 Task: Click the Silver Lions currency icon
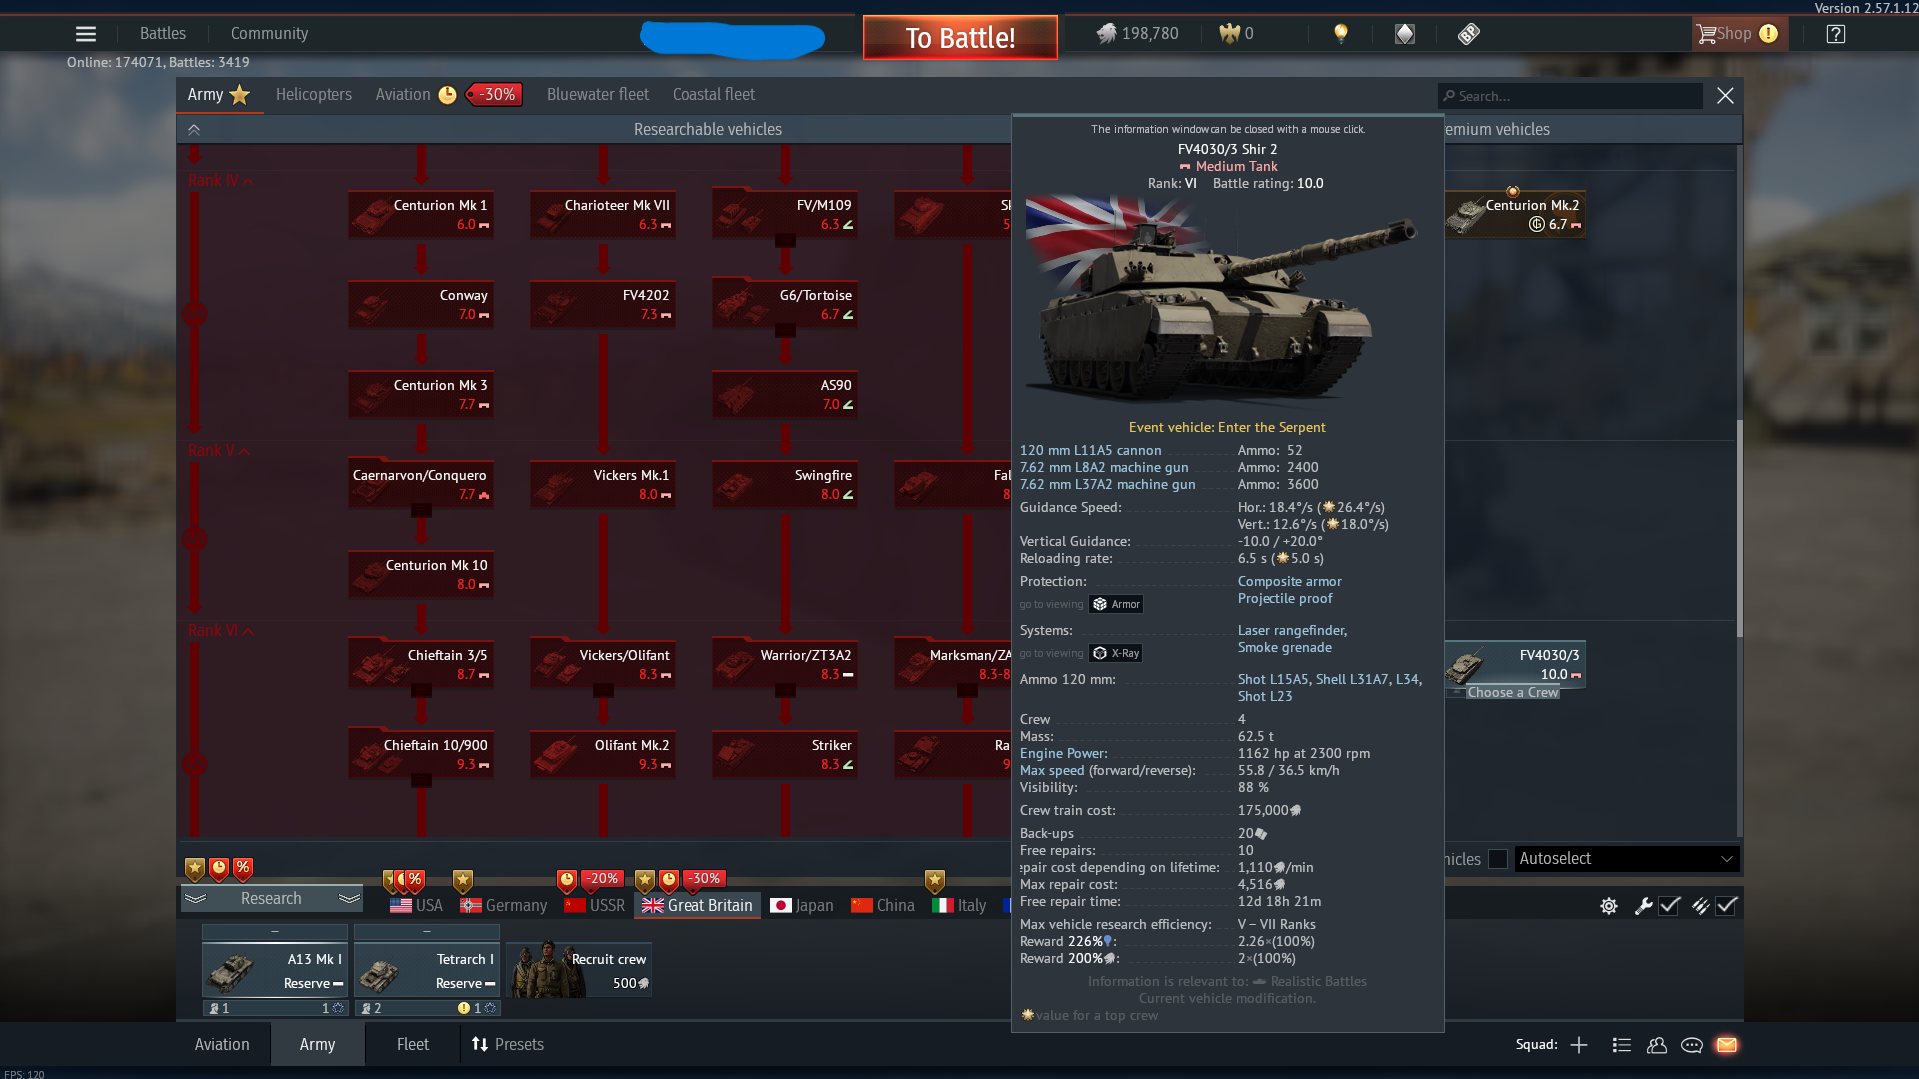pos(1106,34)
